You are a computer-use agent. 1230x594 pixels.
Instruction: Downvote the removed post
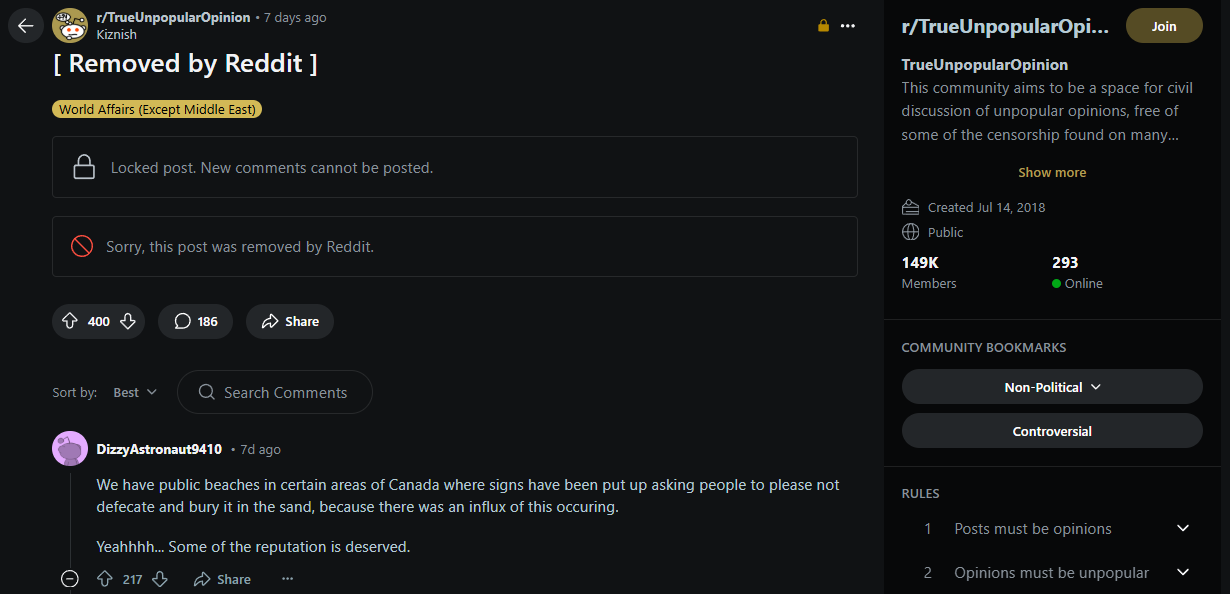click(x=128, y=321)
